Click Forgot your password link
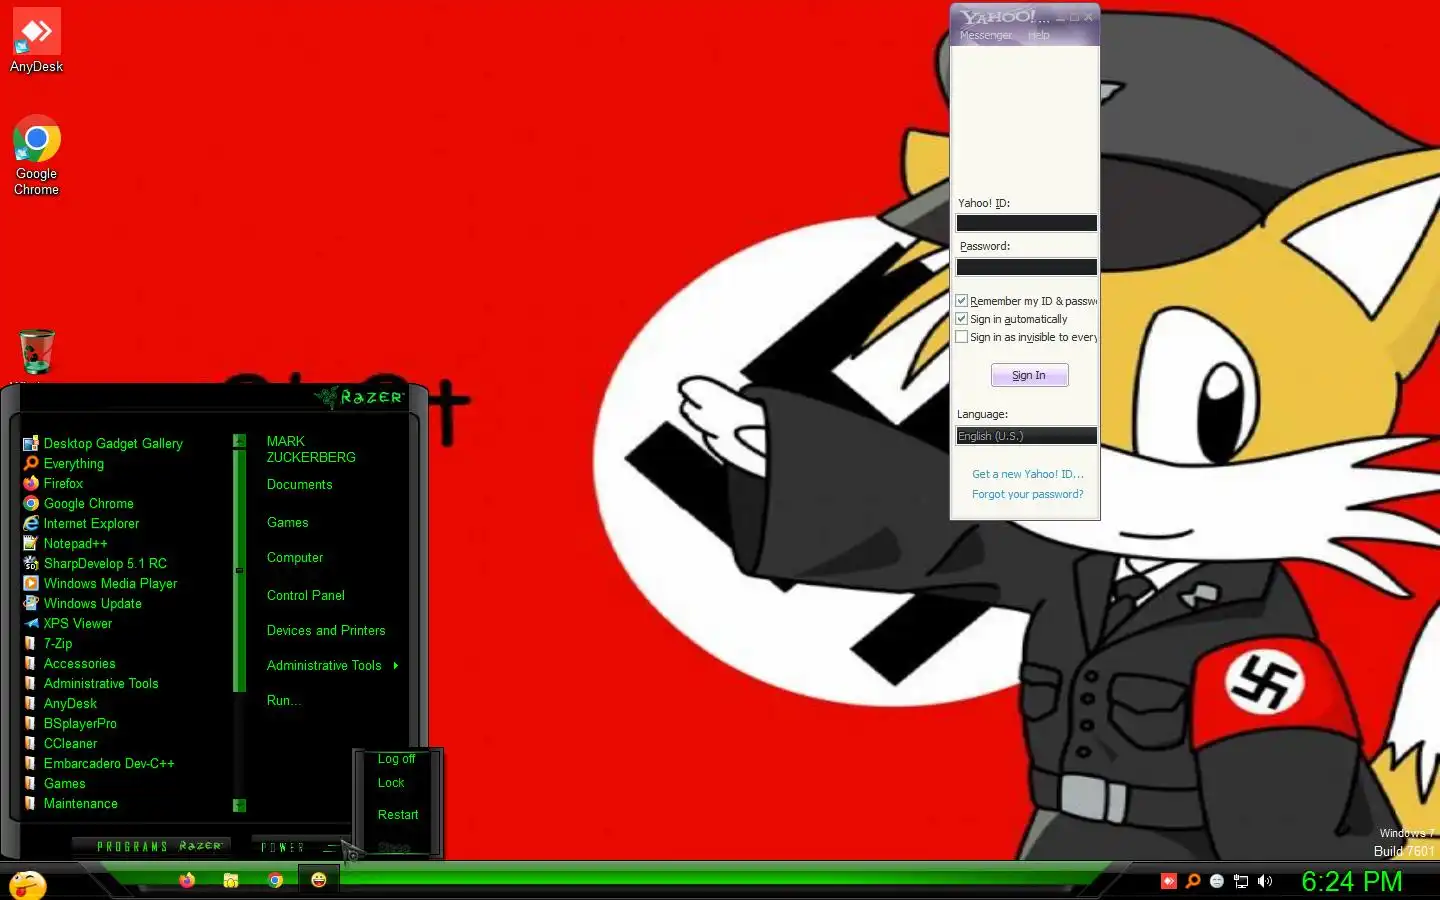 [1028, 494]
